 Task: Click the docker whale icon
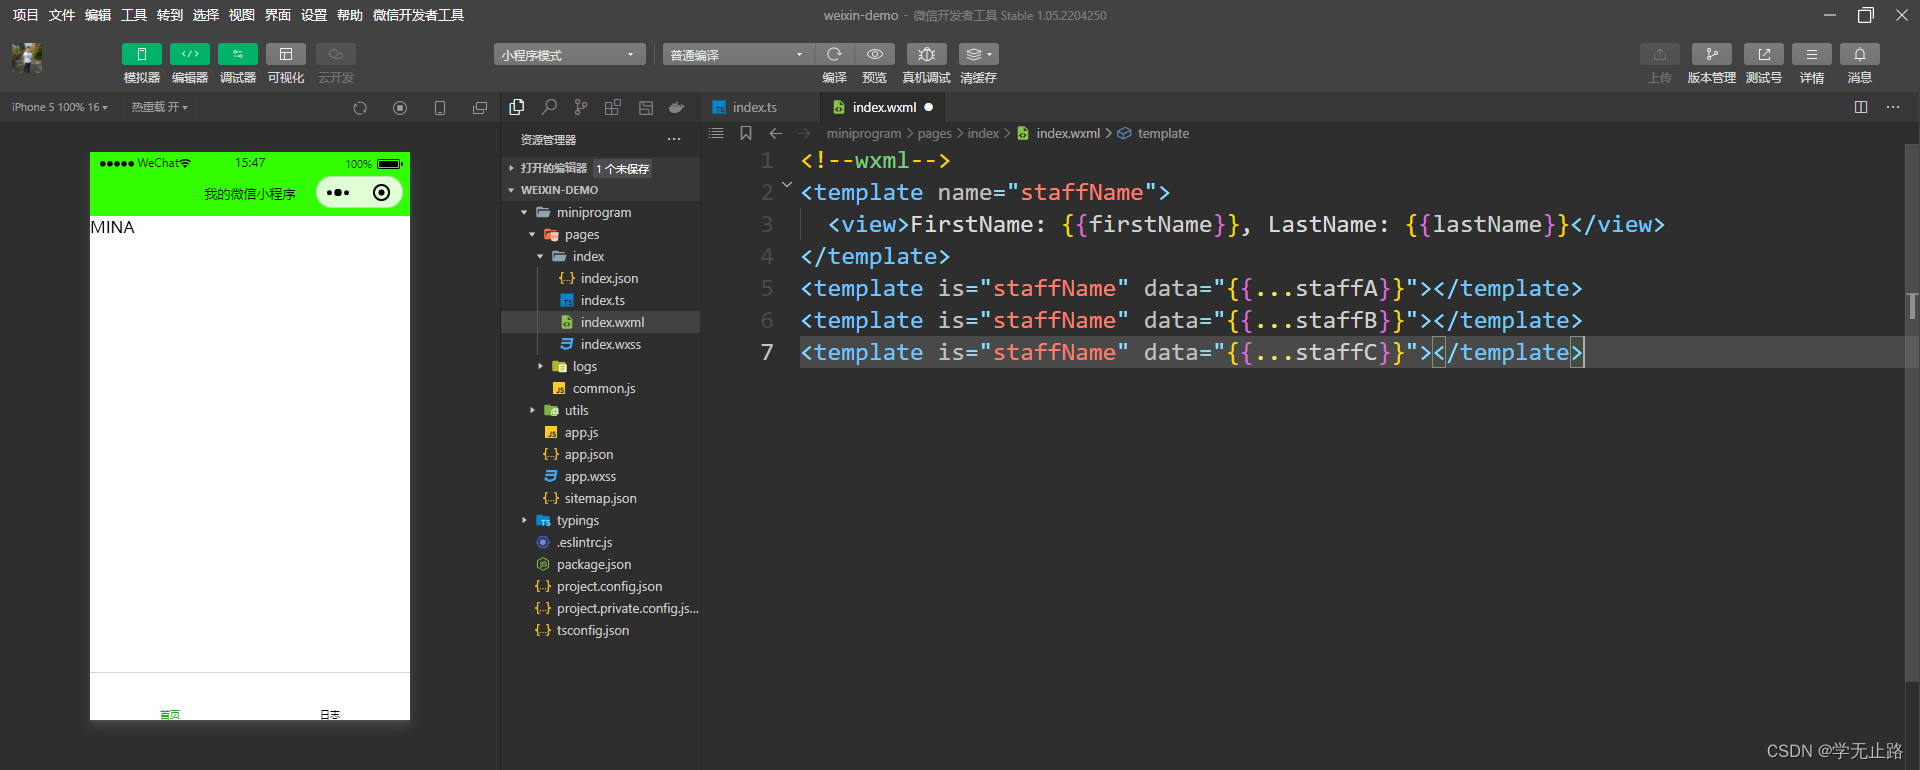click(677, 107)
